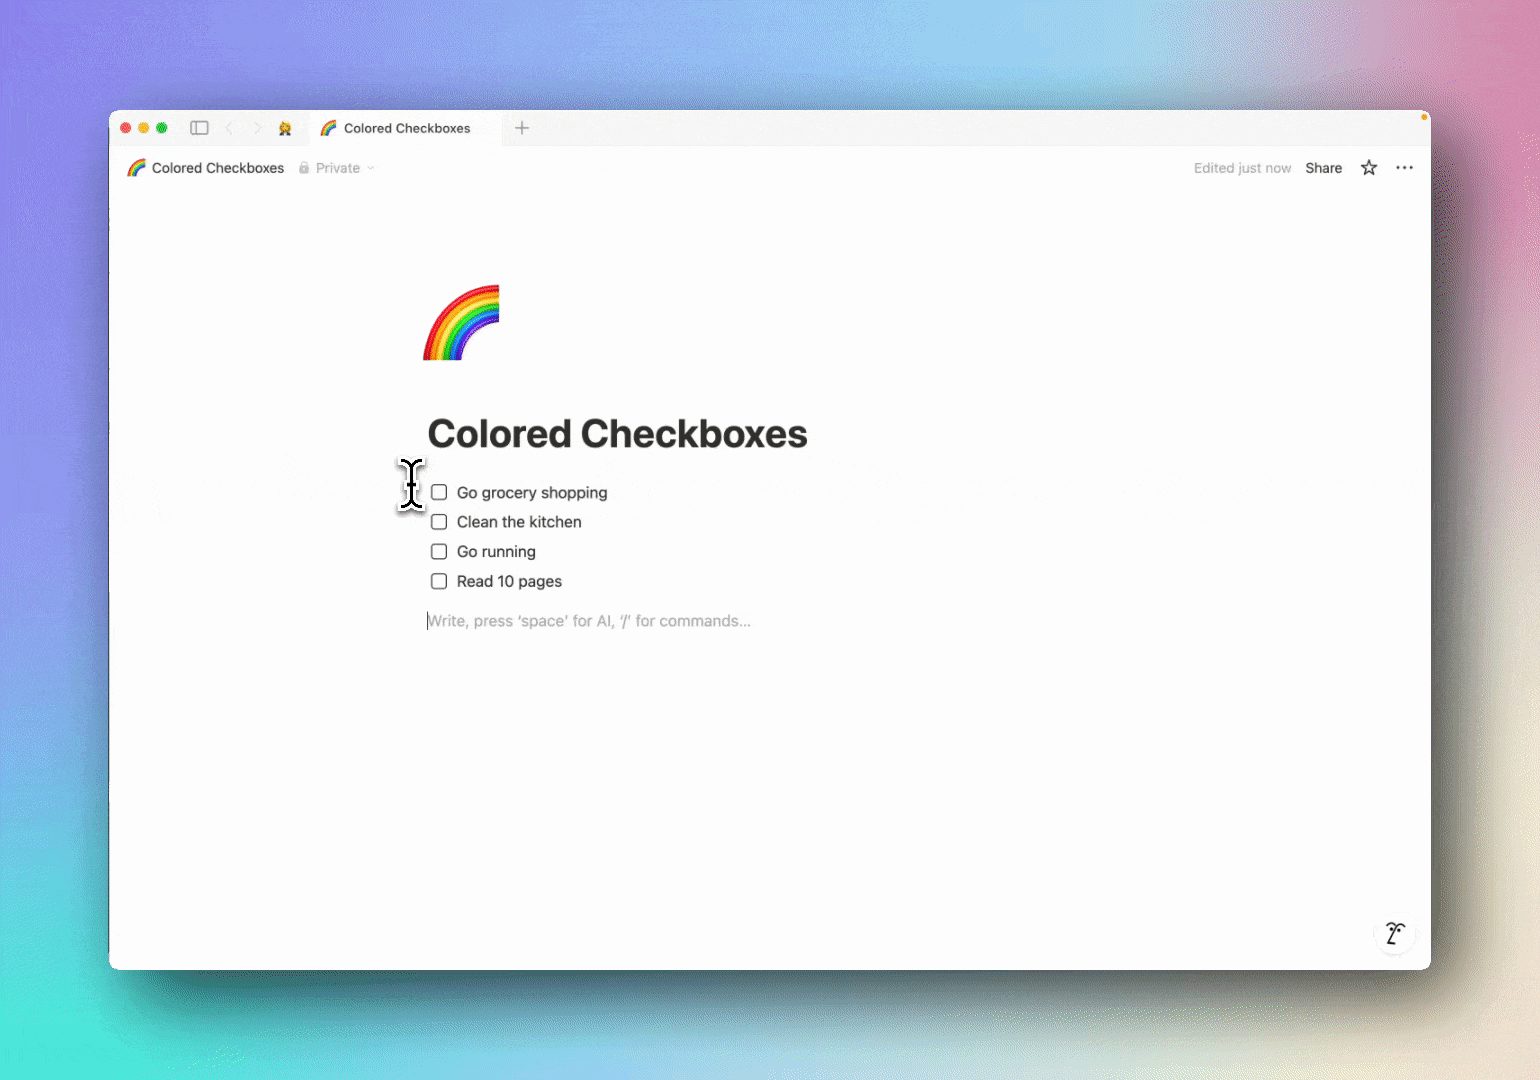Click the back navigation arrow

coord(229,128)
